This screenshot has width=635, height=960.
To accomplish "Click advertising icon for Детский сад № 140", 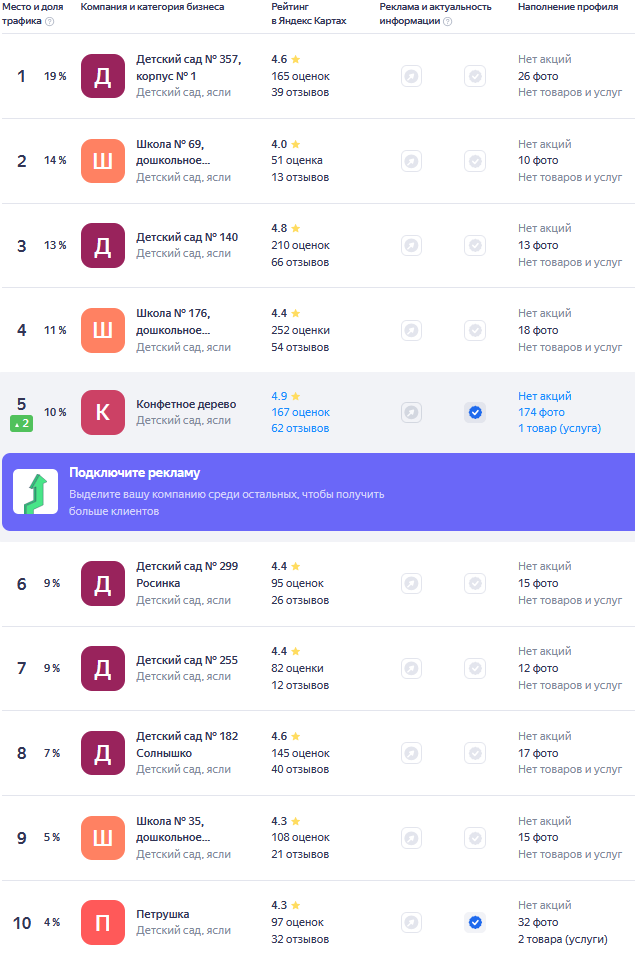I will 411,245.
